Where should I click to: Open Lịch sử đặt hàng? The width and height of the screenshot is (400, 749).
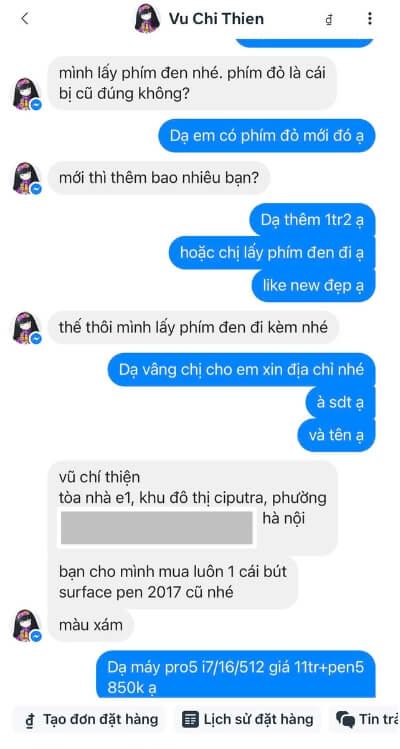pos(248,719)
